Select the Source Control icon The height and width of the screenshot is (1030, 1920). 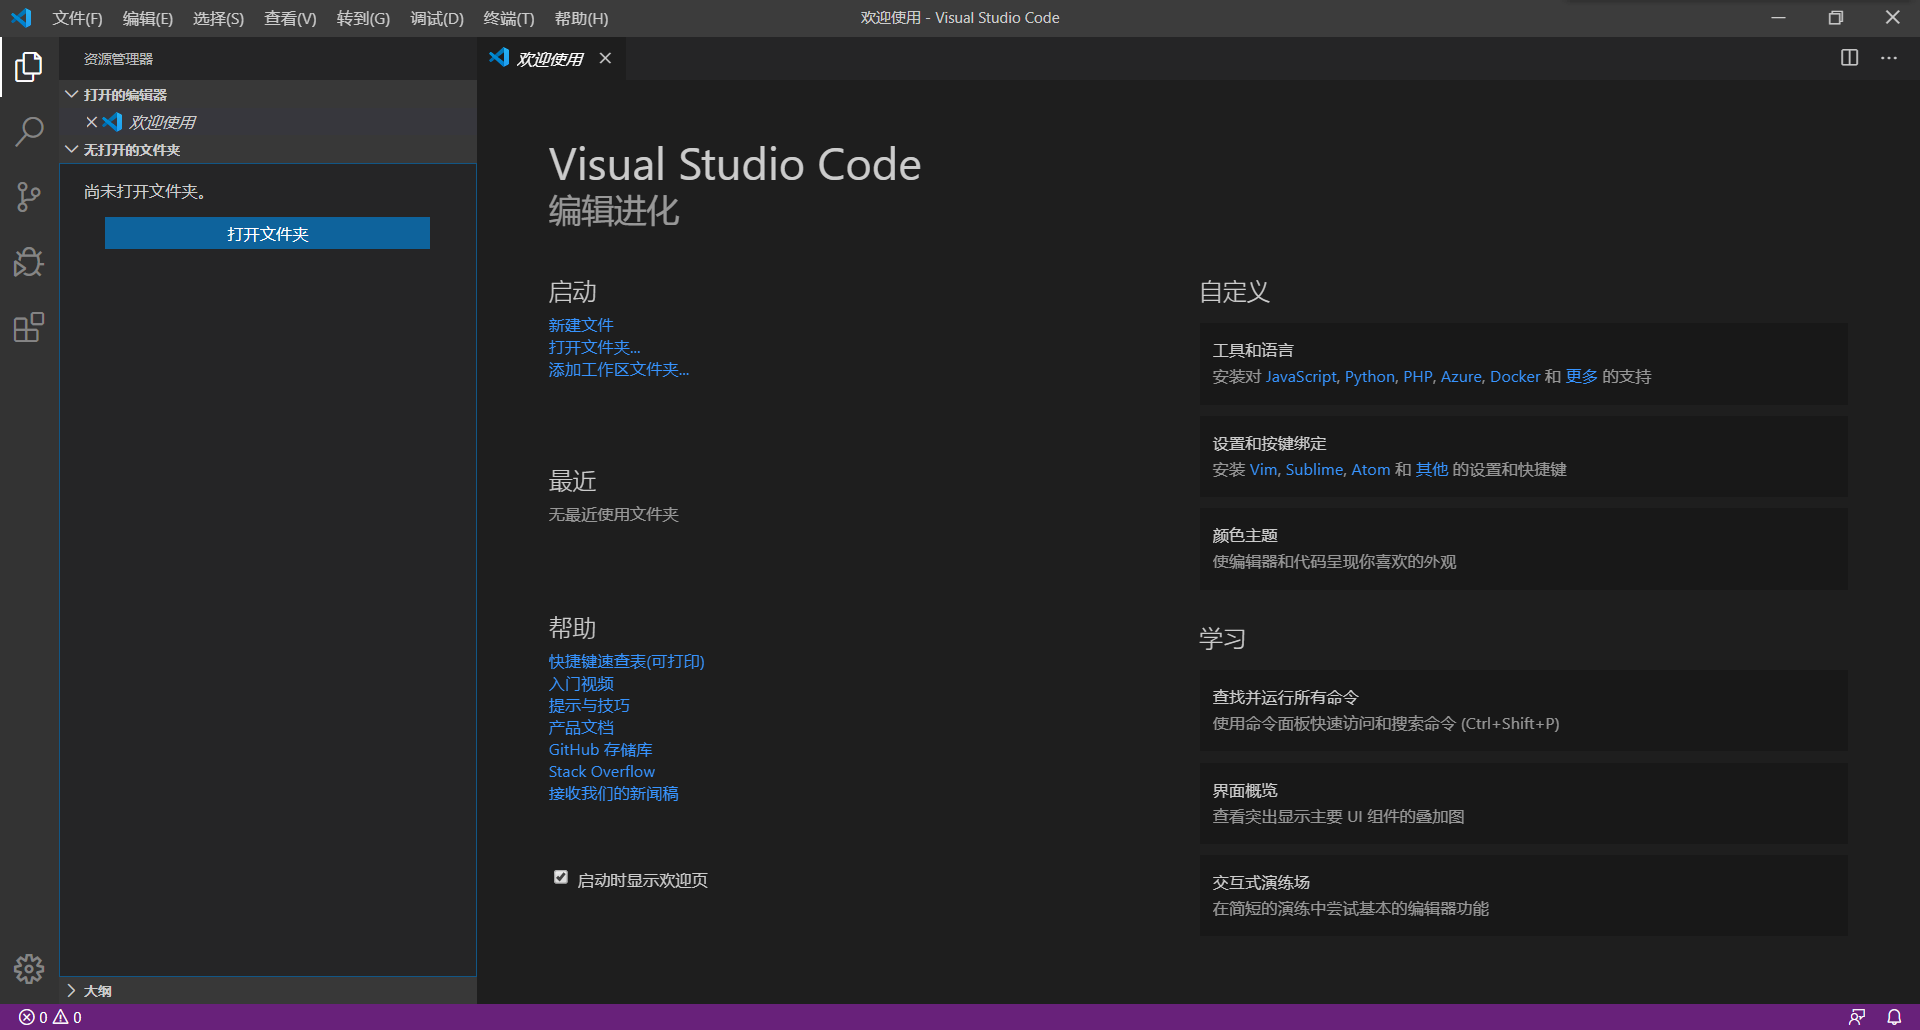(29, 196)
